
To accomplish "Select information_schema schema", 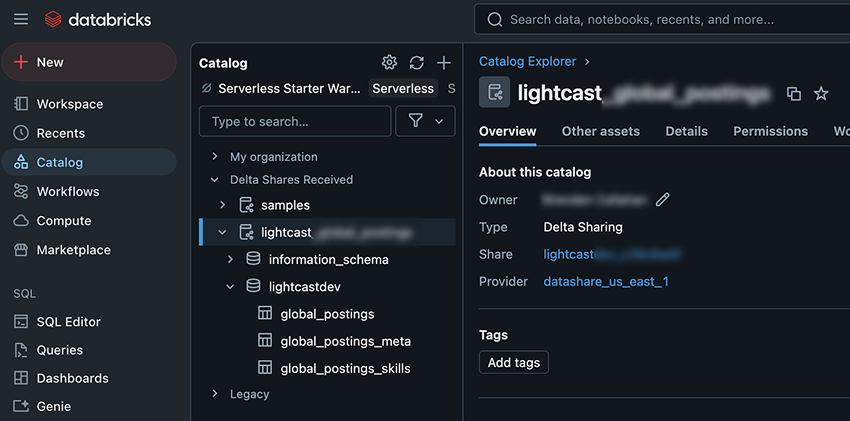I will 329,260.
